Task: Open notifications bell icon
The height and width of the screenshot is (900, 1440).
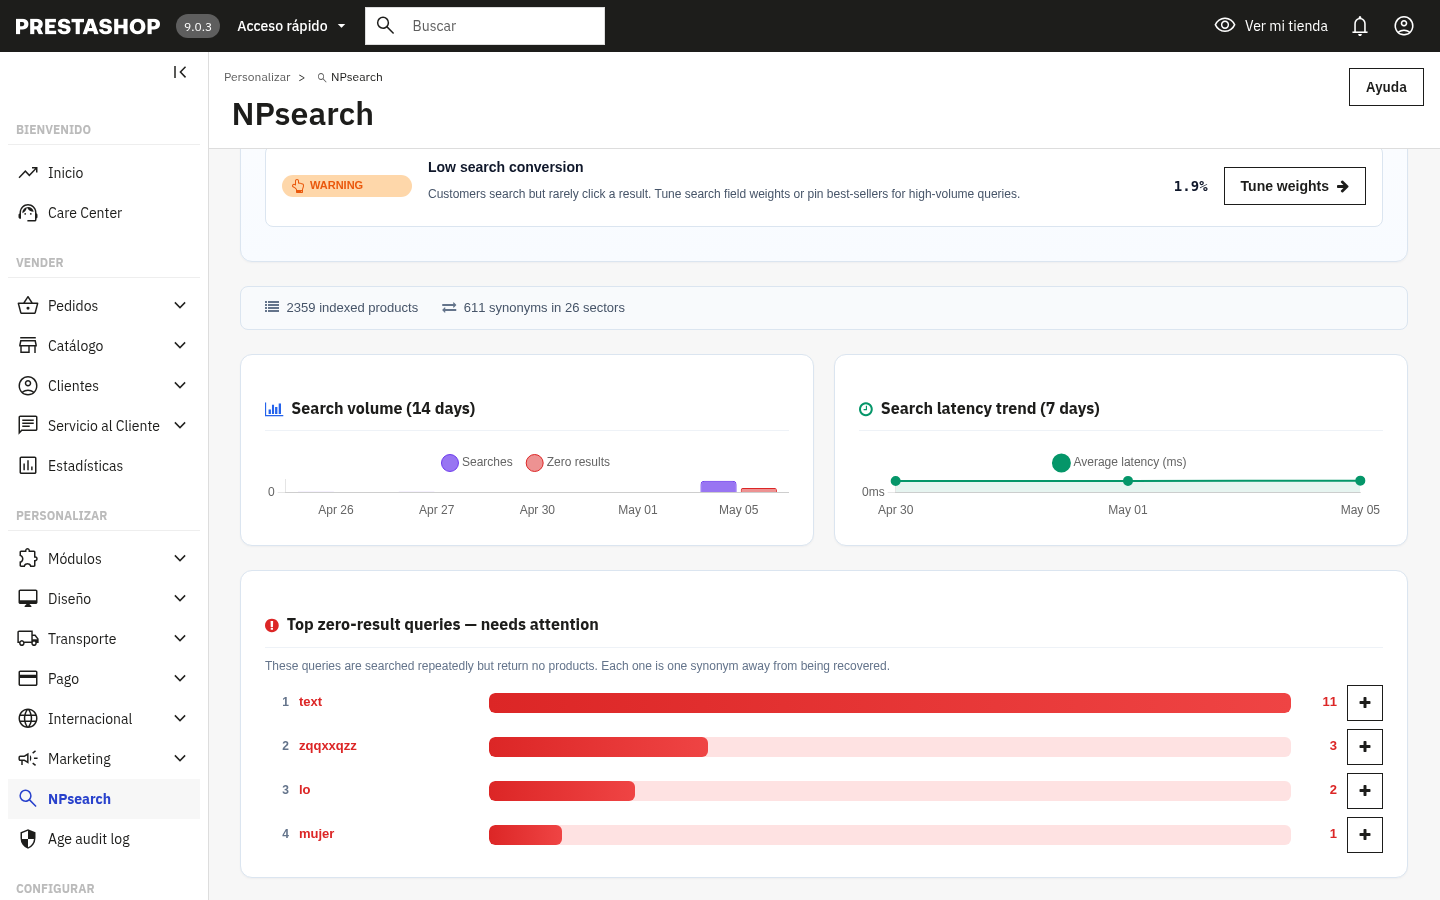Action: point(1360,26)
